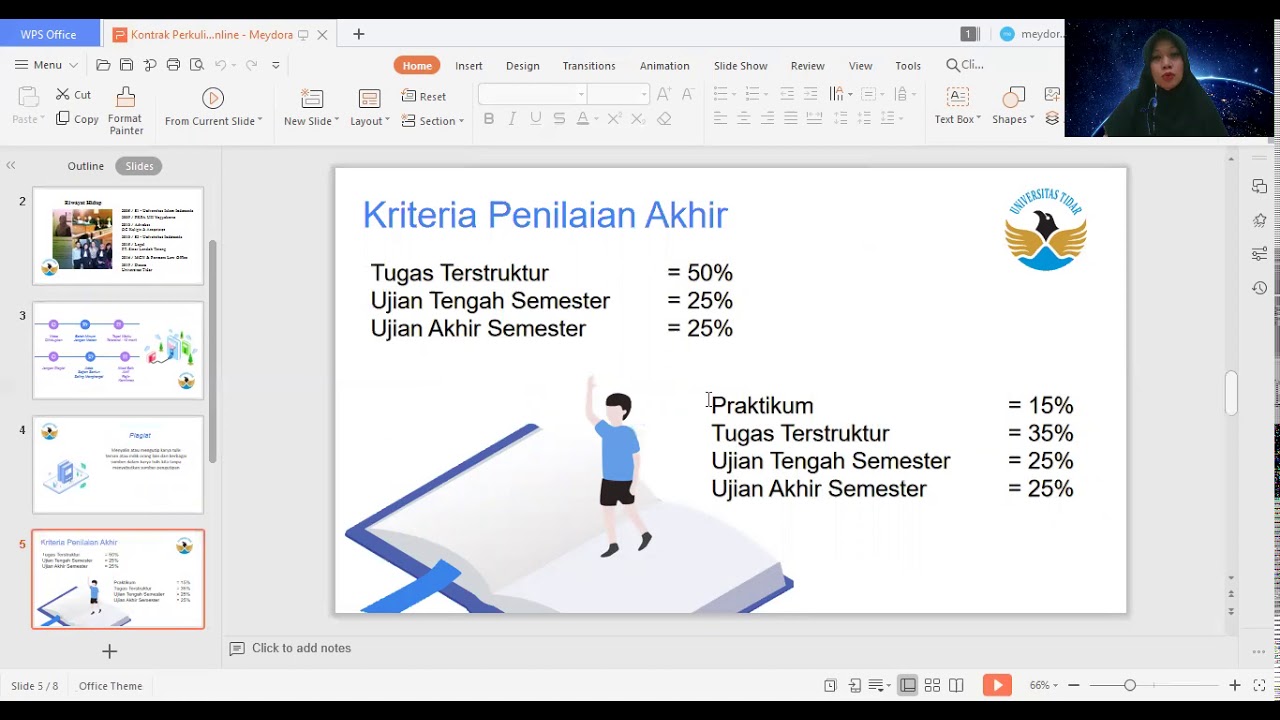Click to add notes area
1280x720 pixels.
point(301,648)
